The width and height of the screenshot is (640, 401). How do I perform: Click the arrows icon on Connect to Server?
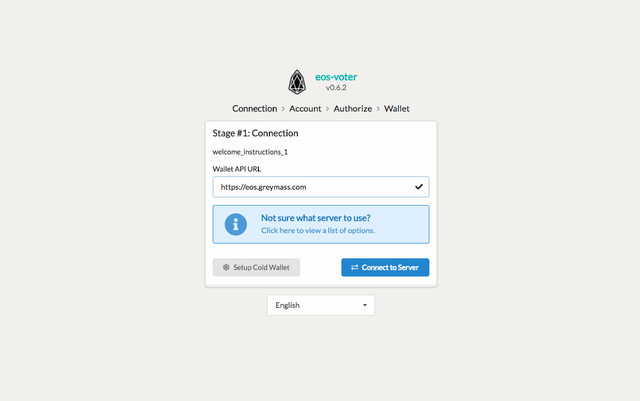[x=354, y=268]
